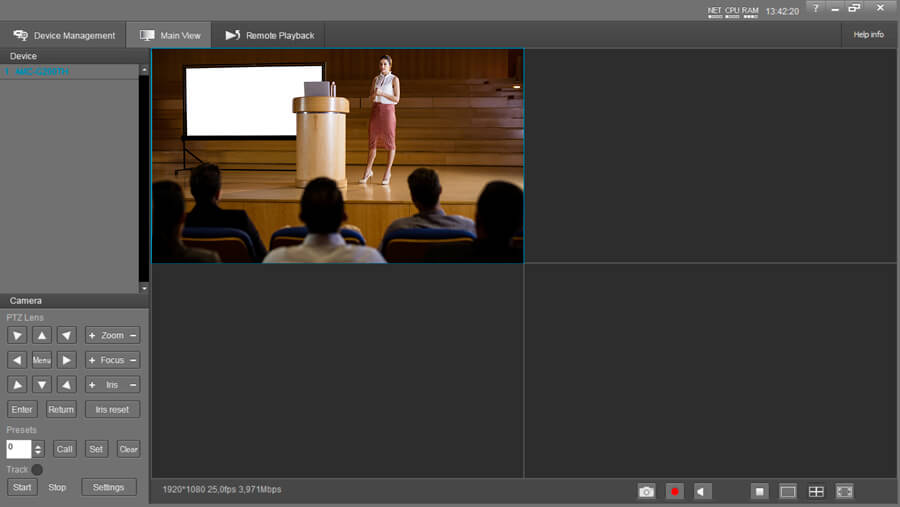Click the Call preset button

65,449
